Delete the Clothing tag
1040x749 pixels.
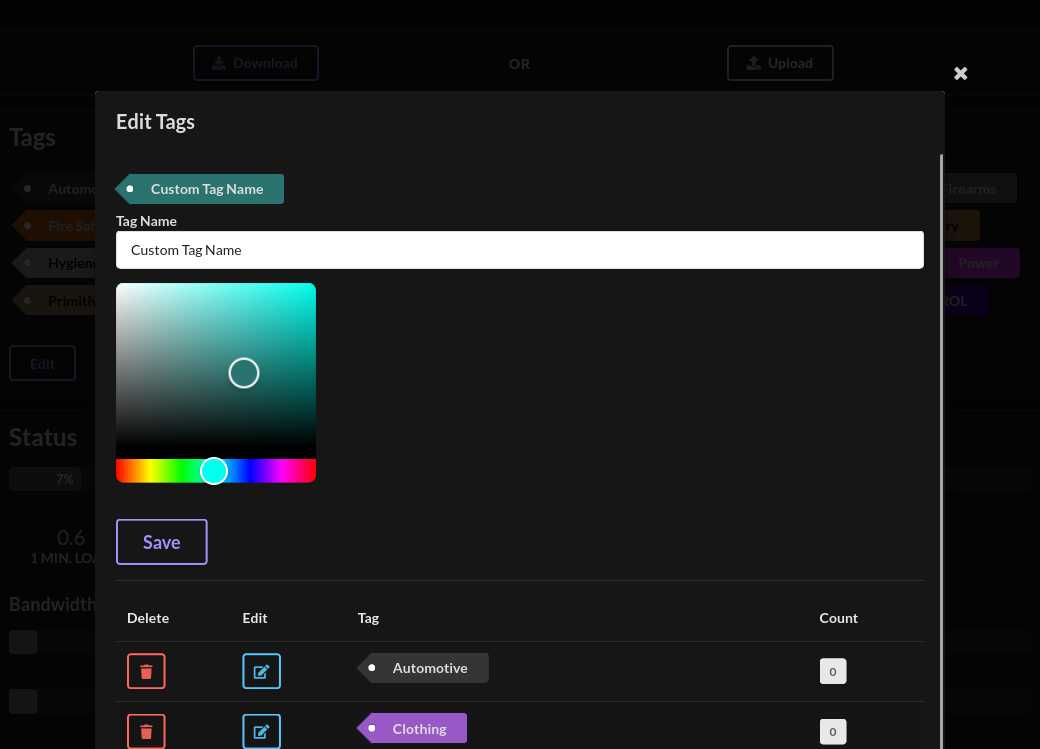pos(146,731)
